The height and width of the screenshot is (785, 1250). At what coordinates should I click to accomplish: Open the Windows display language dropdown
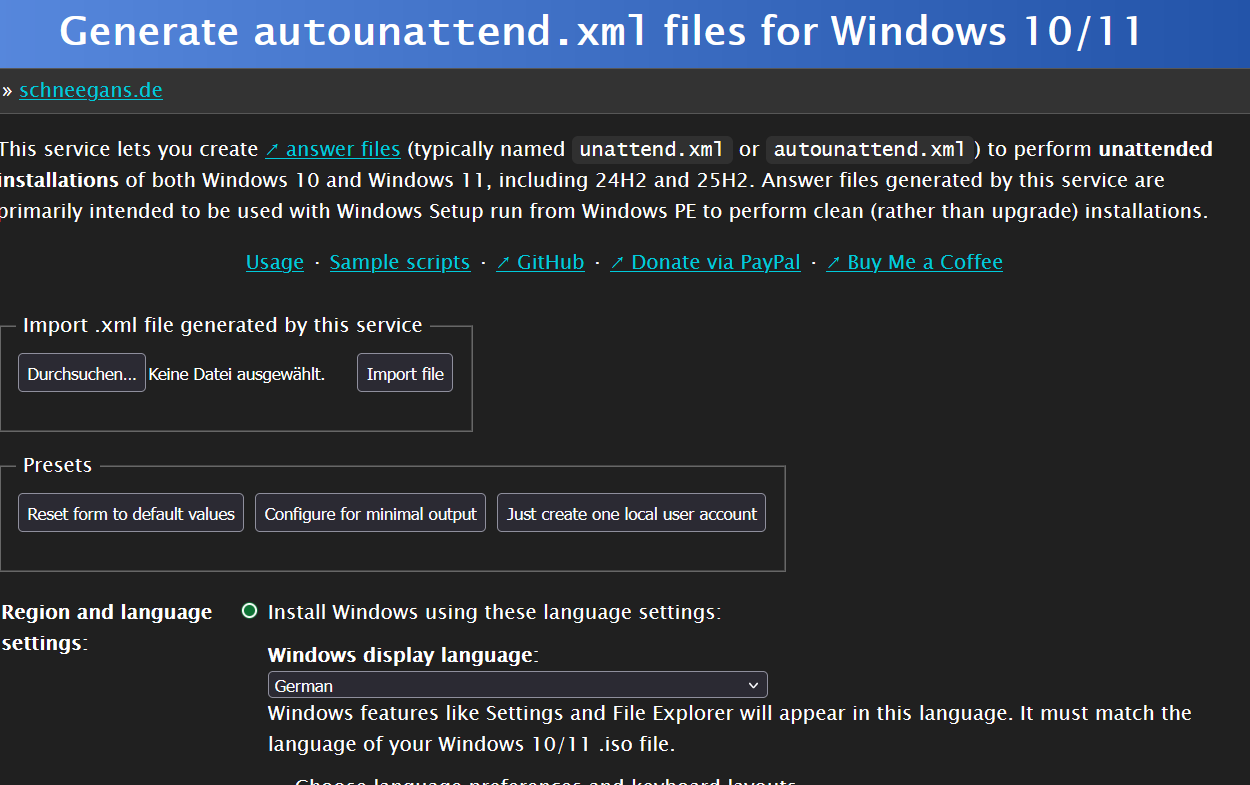coord(517,685)
